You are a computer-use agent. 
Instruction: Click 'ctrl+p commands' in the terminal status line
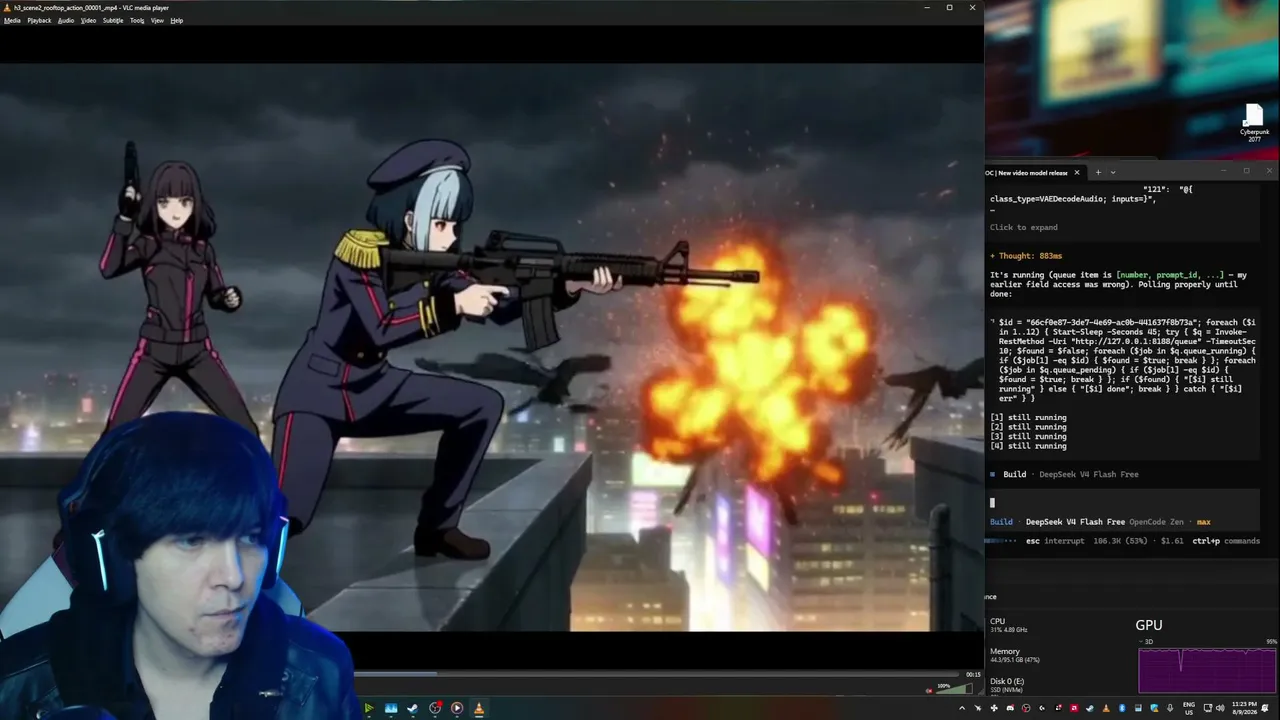pos(1226,541)
